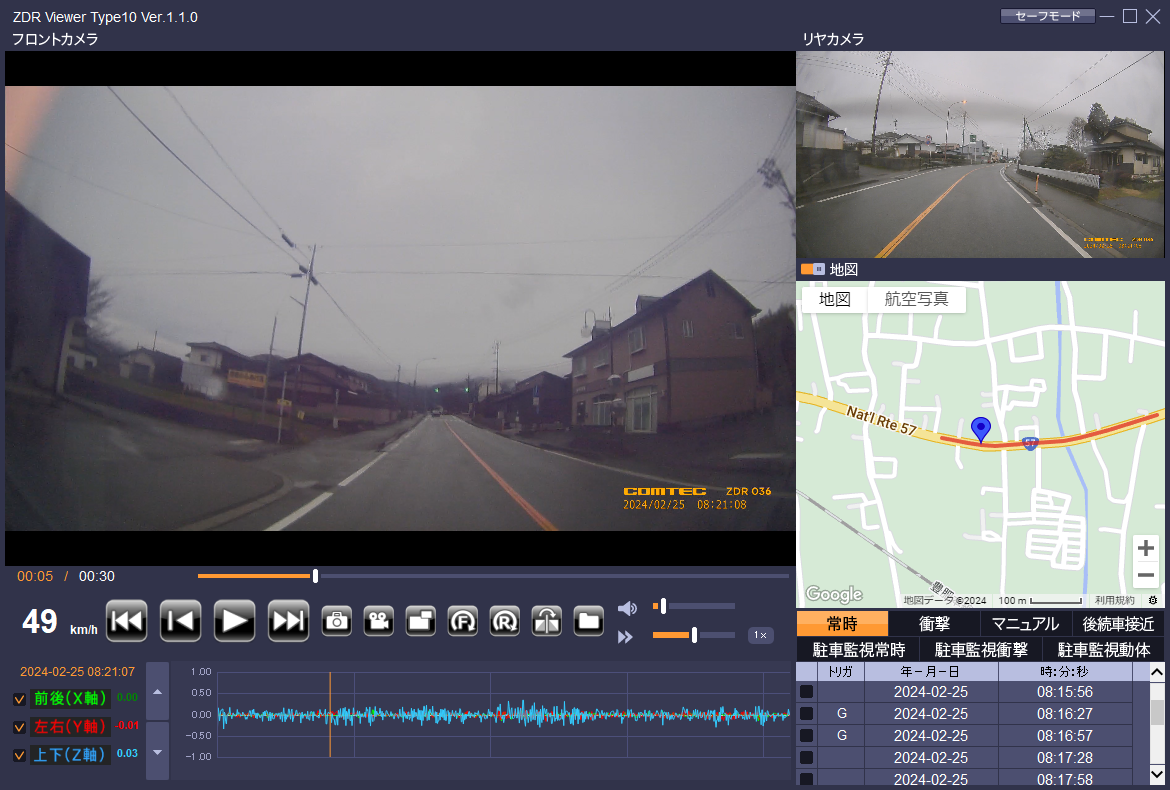The image size is (1170, 790).
Task: Open the 駐車監視常時 tab
Action: point(858,649)
